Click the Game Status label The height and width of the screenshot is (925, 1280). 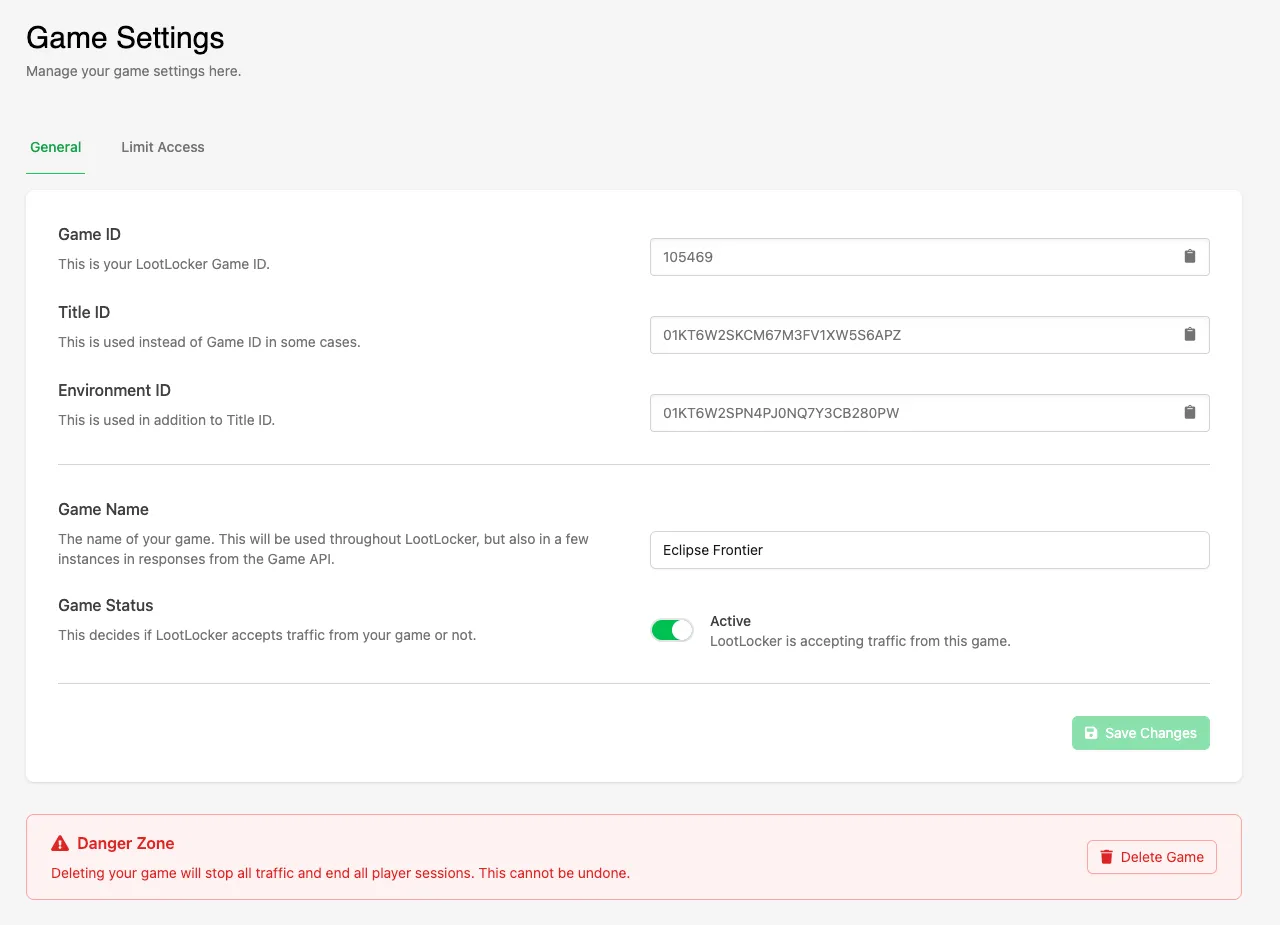(106, 605)
